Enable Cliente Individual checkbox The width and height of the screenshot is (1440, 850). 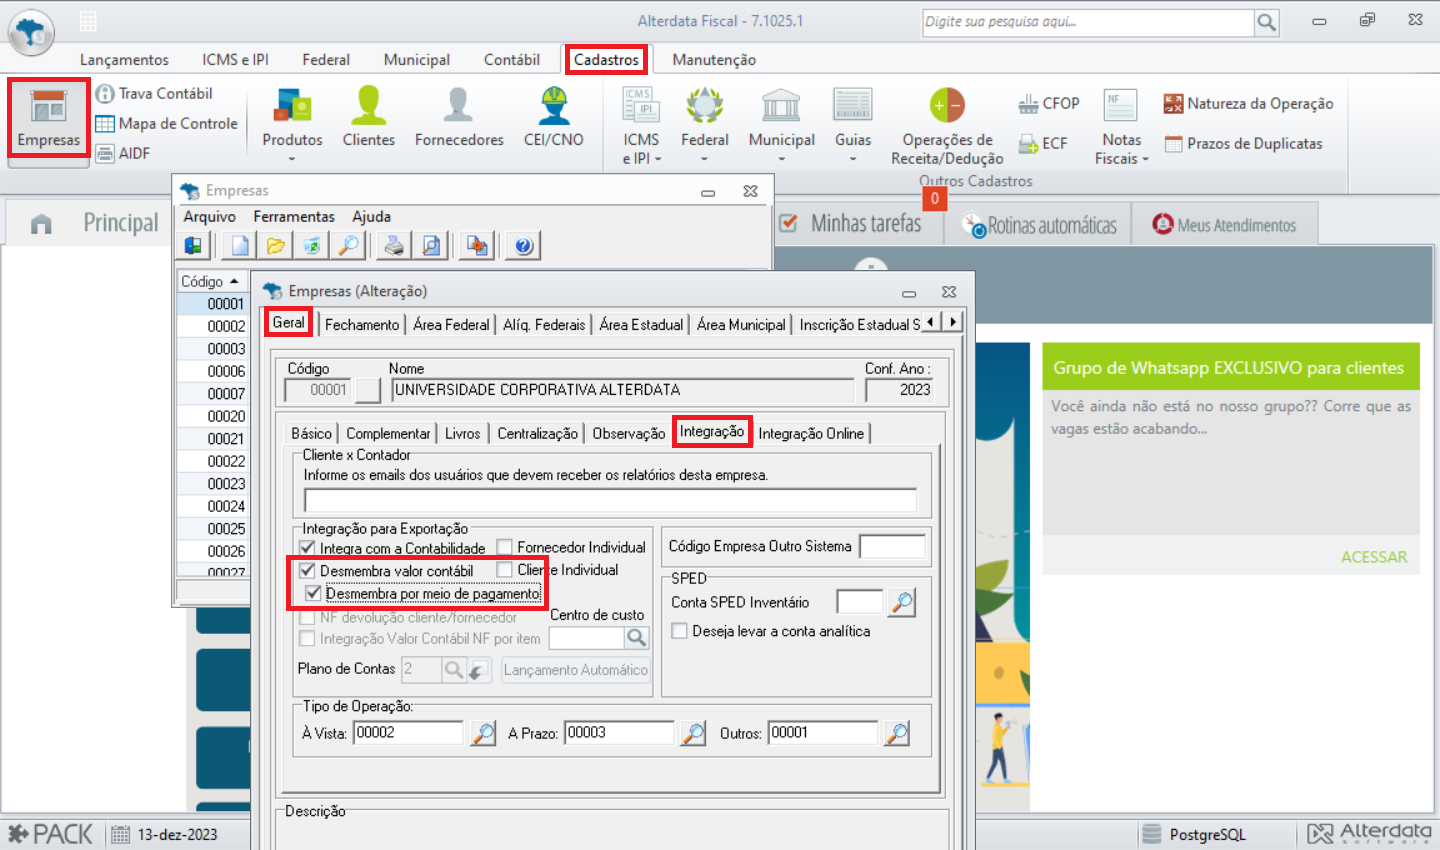click(505, 570)
